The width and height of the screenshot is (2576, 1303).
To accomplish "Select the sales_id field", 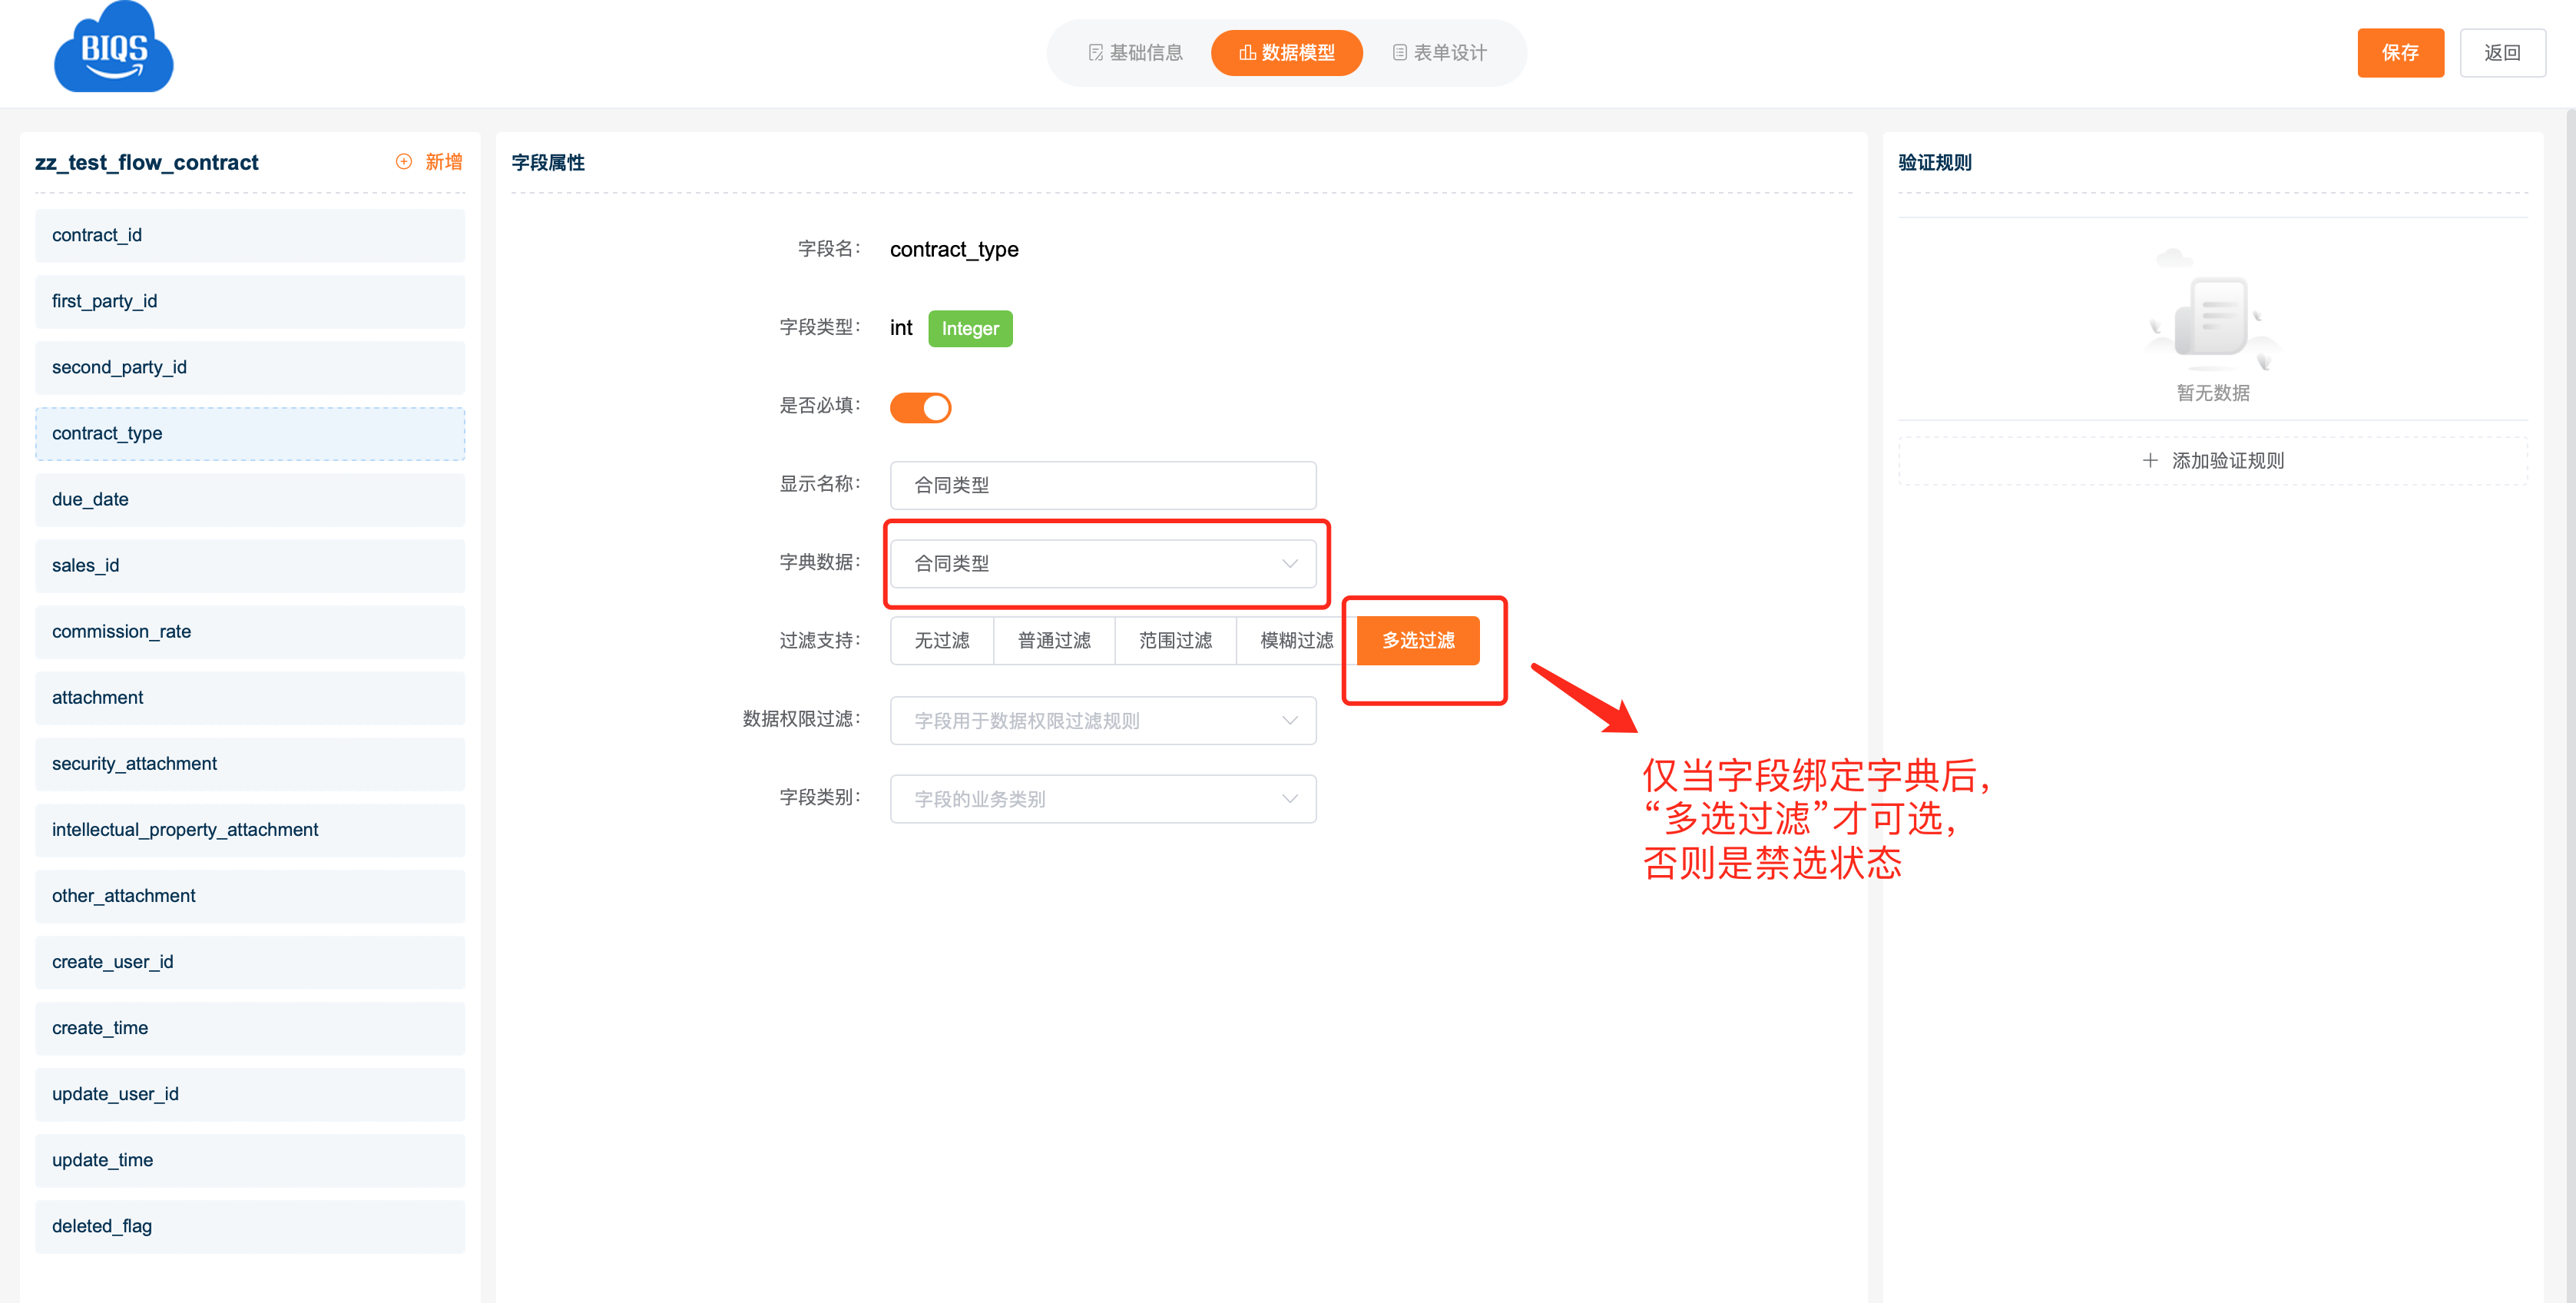I will pos(250,565).
